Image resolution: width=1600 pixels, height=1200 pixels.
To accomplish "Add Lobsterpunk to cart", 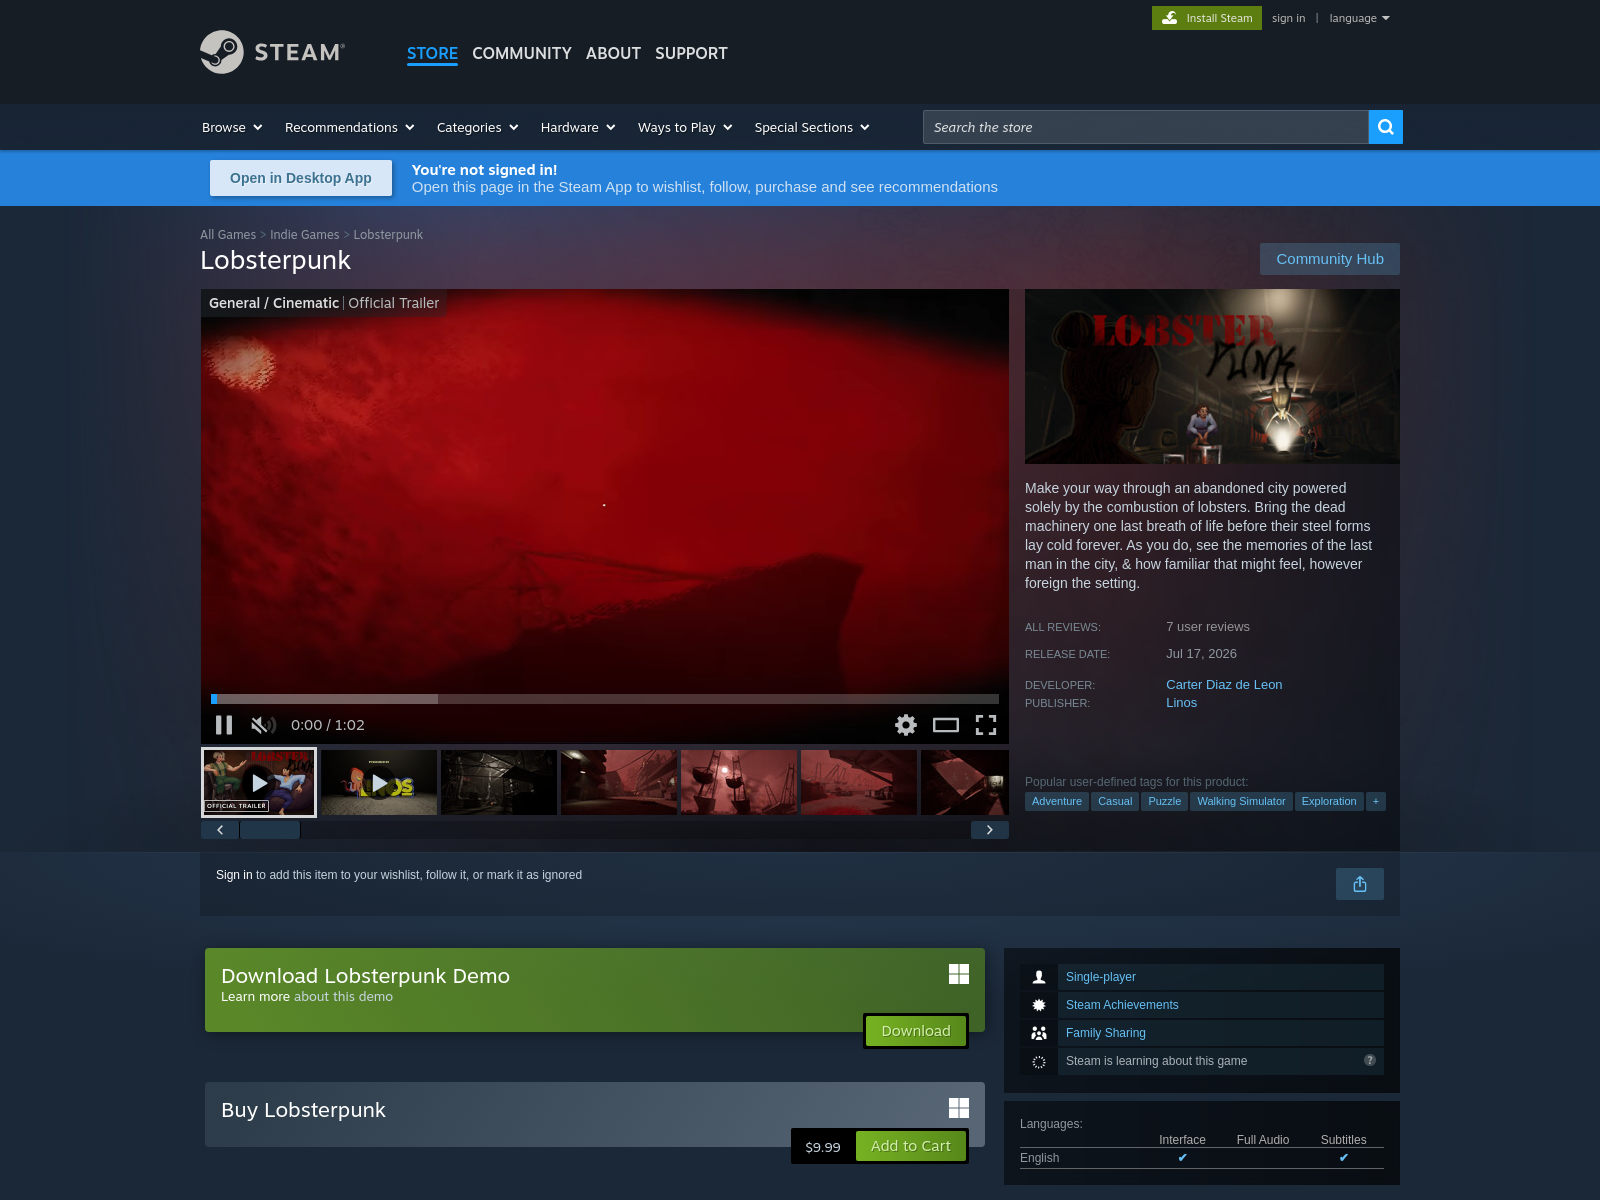I will coord(911,1146).
